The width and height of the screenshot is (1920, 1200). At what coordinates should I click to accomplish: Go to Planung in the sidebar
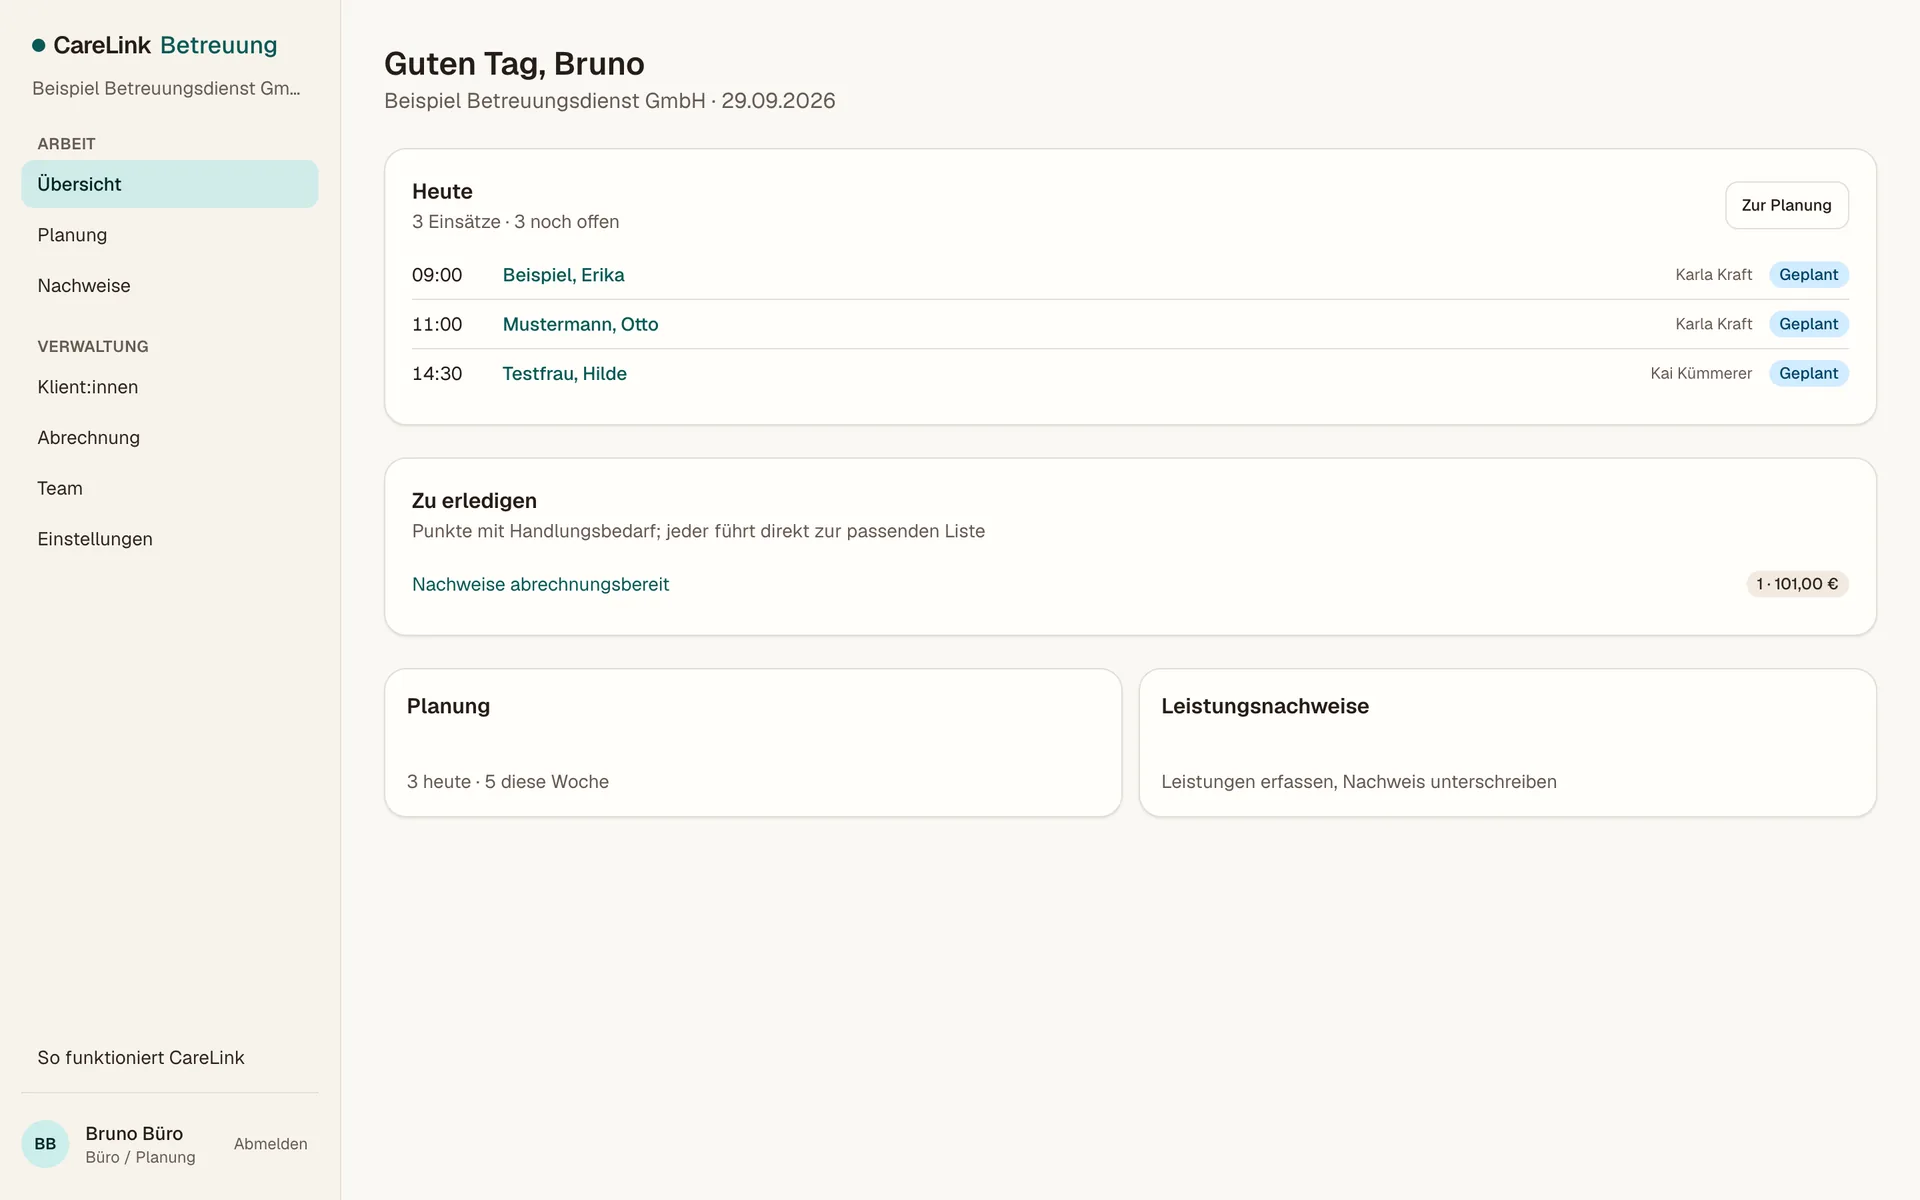click(169, 235)
